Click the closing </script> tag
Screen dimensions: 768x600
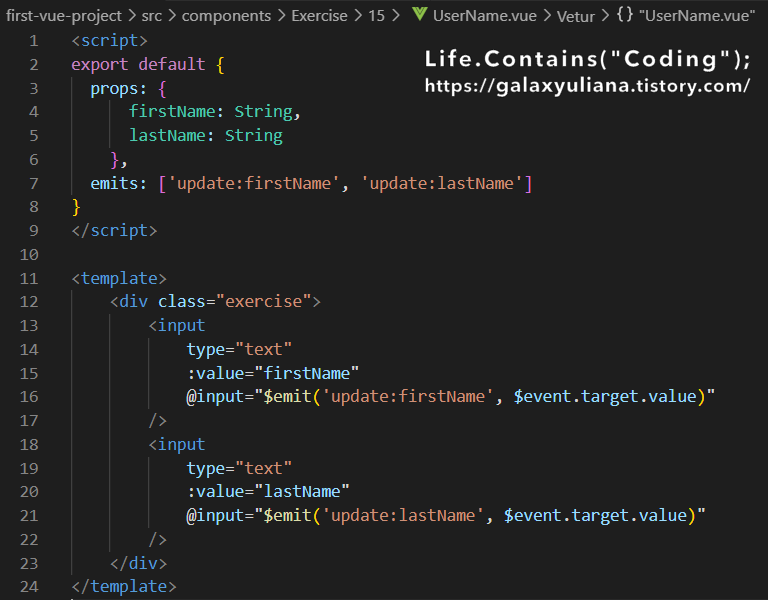(114, 231)
